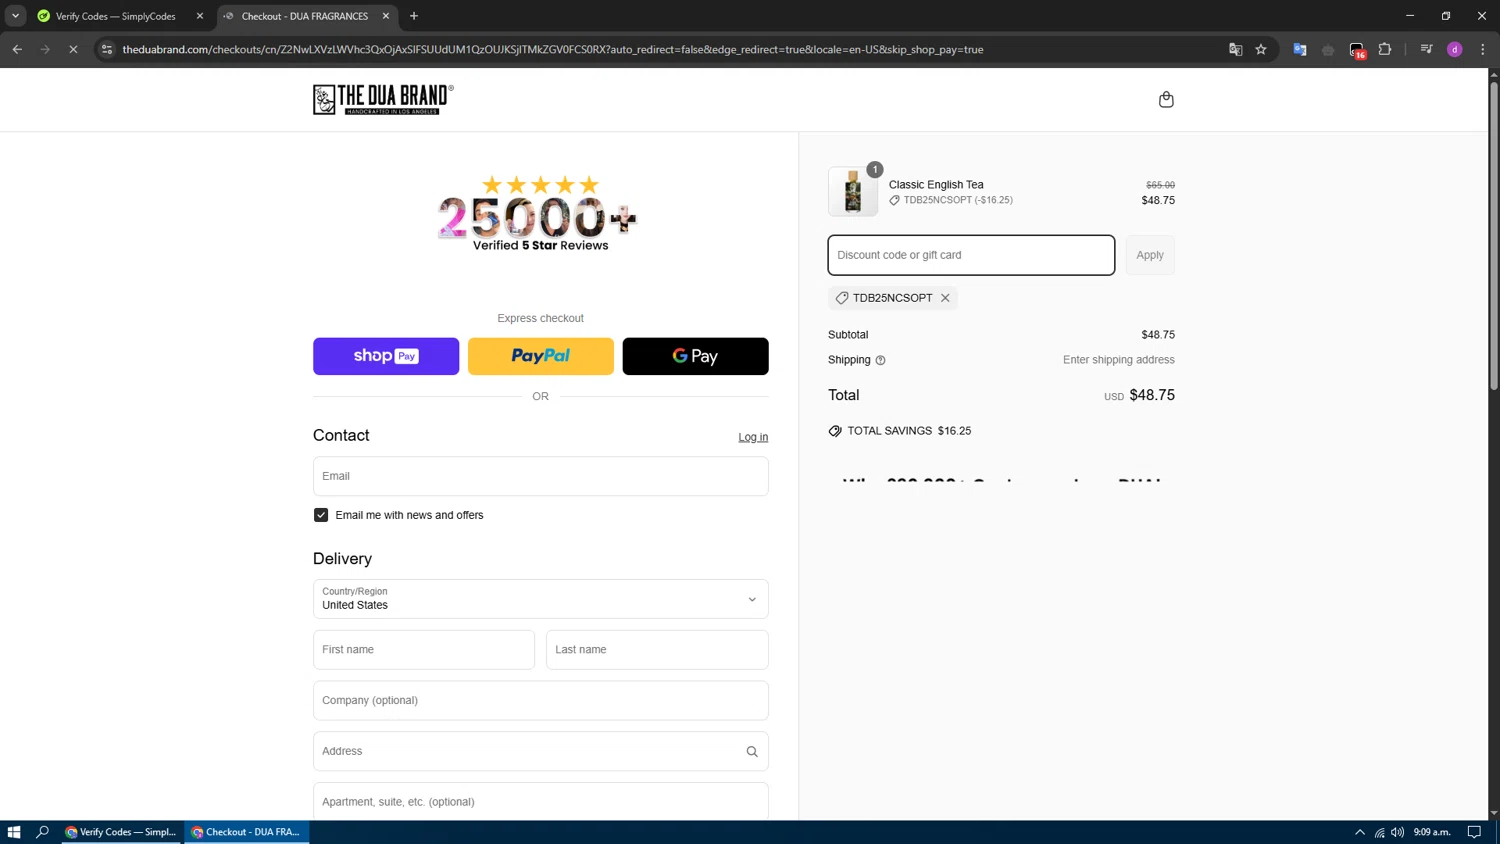This screenshot has width=1500, height=844.
Task: Toggle Email me with news and offers checkbox
Action: coord(321,515)
